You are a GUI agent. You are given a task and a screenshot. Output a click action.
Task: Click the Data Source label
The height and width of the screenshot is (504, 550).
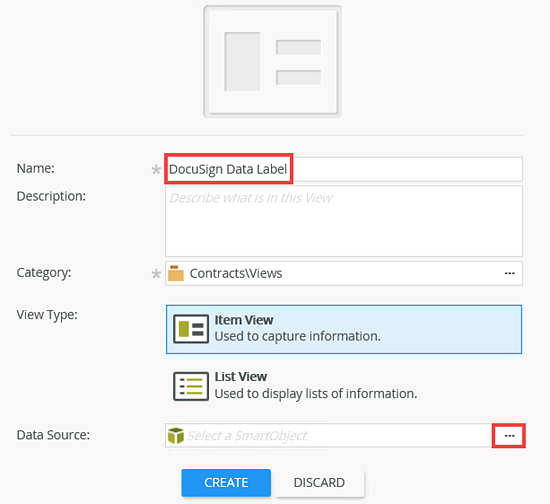point(53,435)
